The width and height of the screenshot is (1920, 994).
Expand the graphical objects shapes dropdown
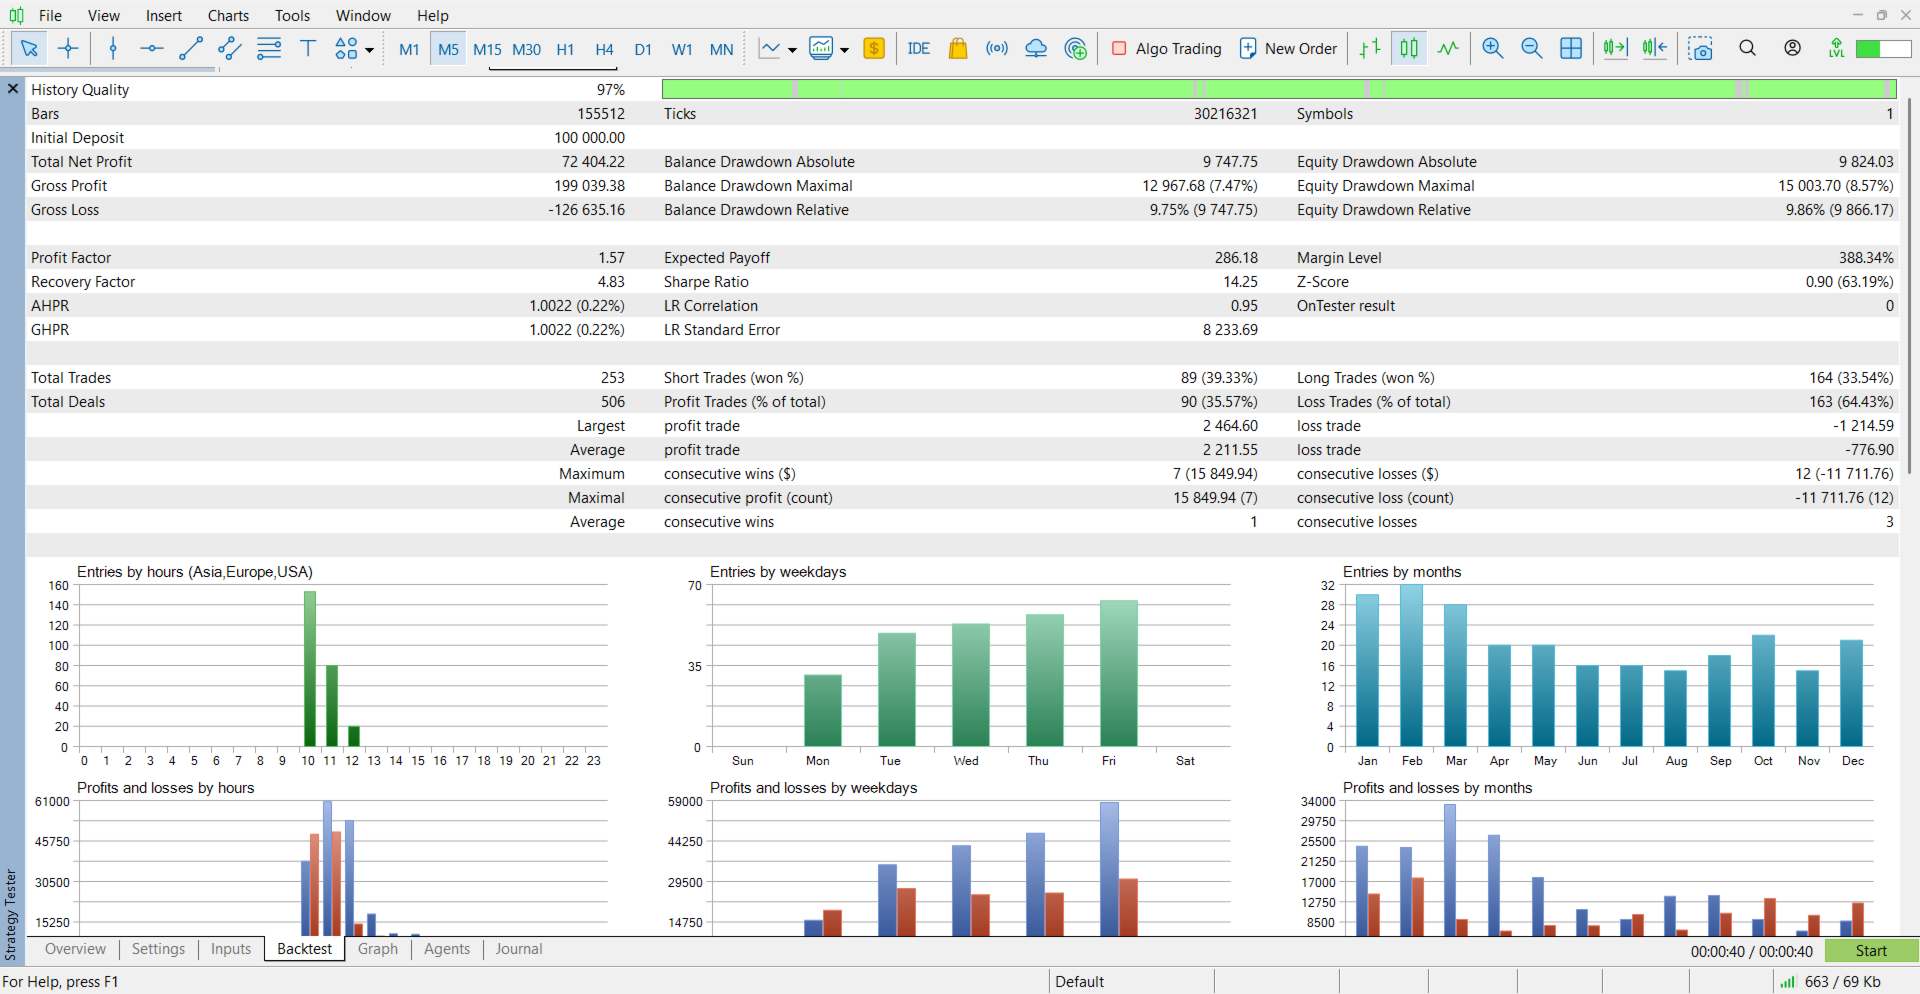click(x=370, y=49)
